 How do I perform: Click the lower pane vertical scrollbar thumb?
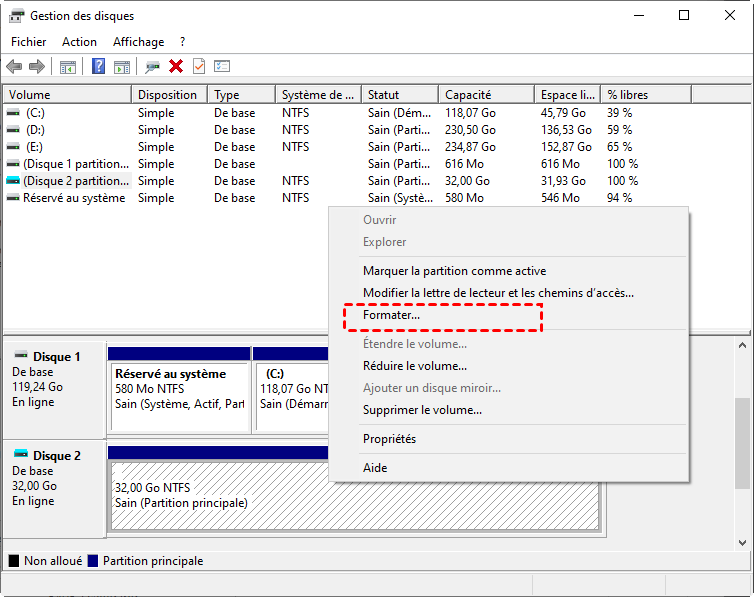tap(742, 442)
